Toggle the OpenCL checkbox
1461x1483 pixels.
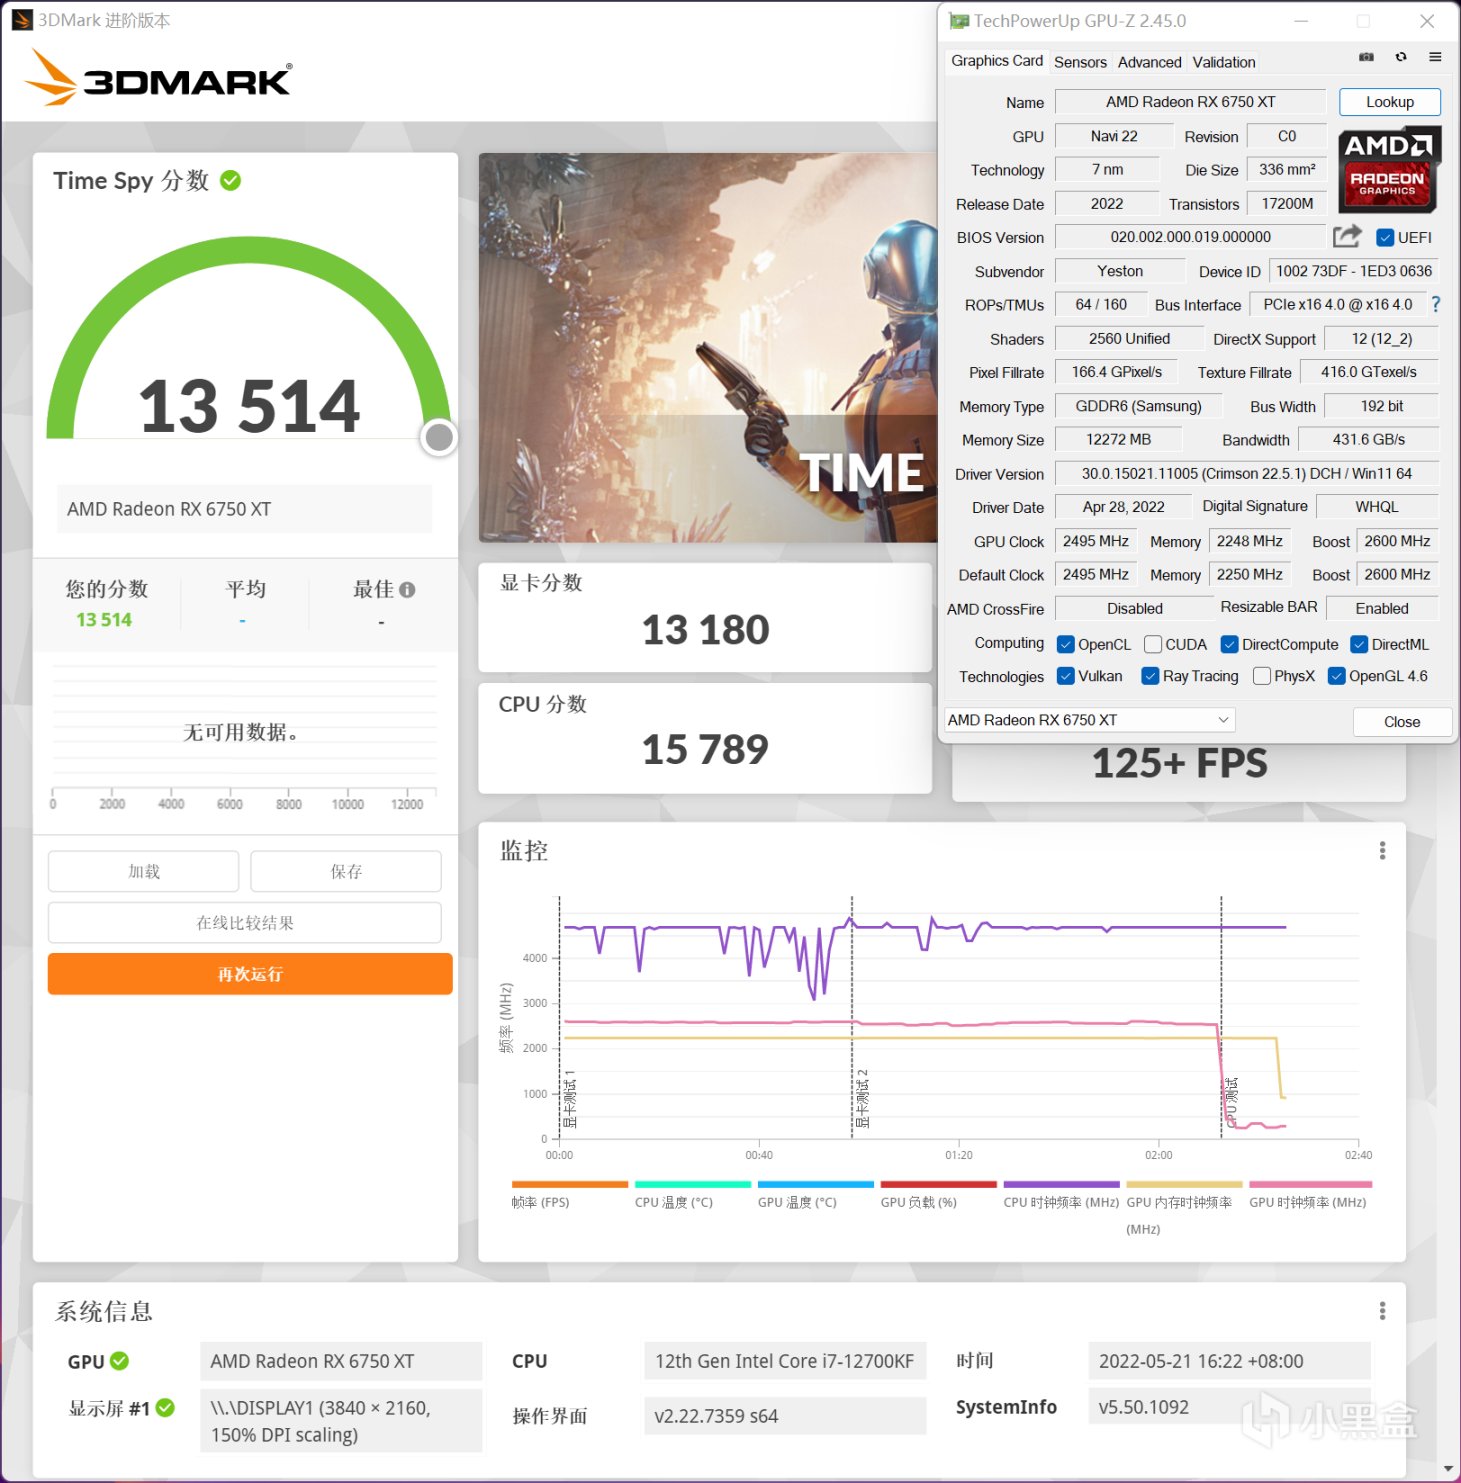[1066, 645]
